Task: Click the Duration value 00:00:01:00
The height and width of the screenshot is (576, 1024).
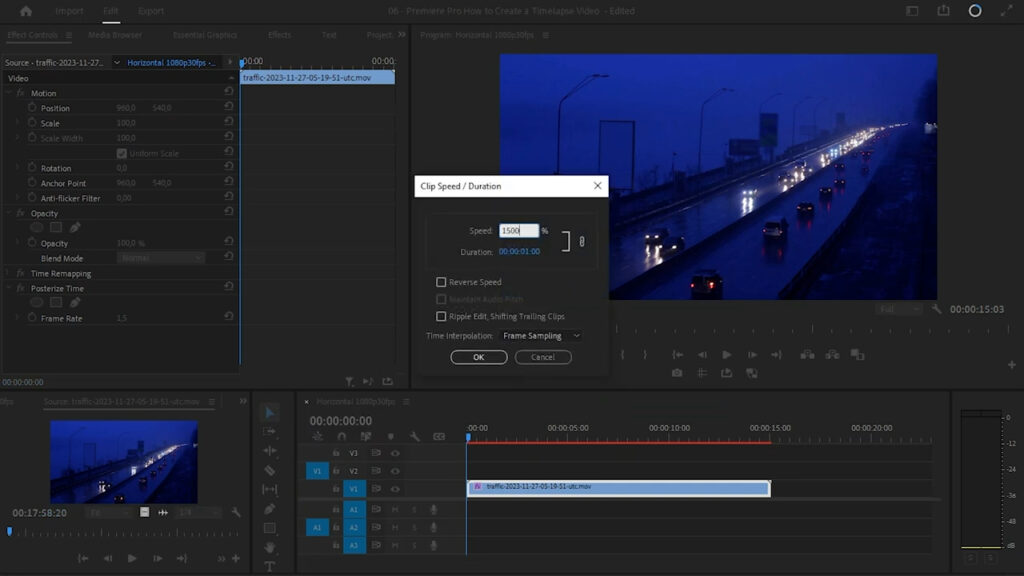Action: [x=519, y=251]
